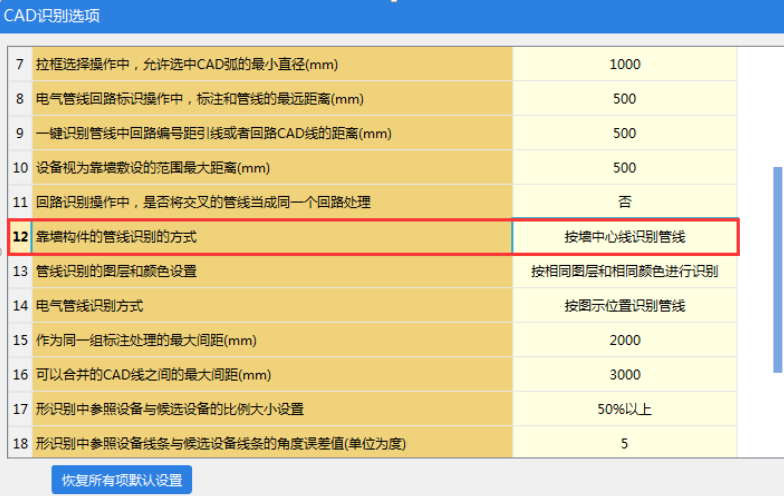The height and width of the screenshot is (496, 784).
Task: Edit the 500 value for 设备视为靠墙敷设 row
Action: coord(624,168)
